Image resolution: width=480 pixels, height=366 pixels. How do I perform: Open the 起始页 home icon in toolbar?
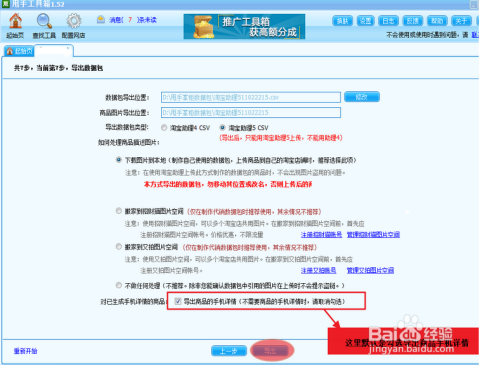pyautogui.click(x=15, y=21)
